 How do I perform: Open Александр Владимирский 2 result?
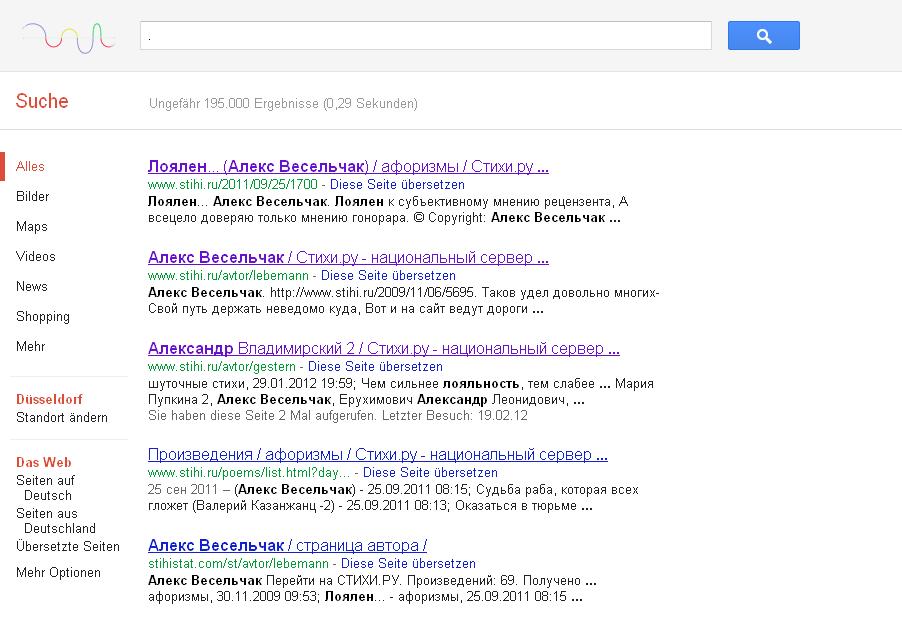(x=383, y=349)
